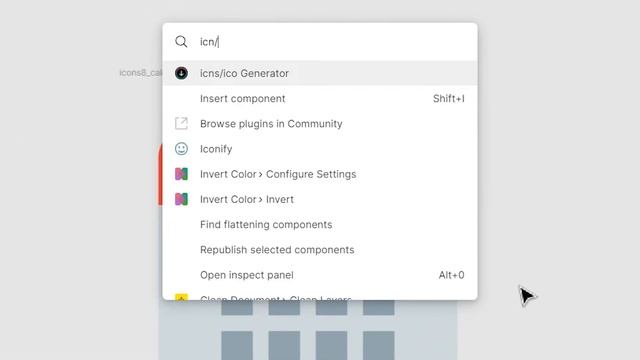The height and width of the screenshot is (360, 640).
Task: Select Find flattening components
Action: pos(320,224)
